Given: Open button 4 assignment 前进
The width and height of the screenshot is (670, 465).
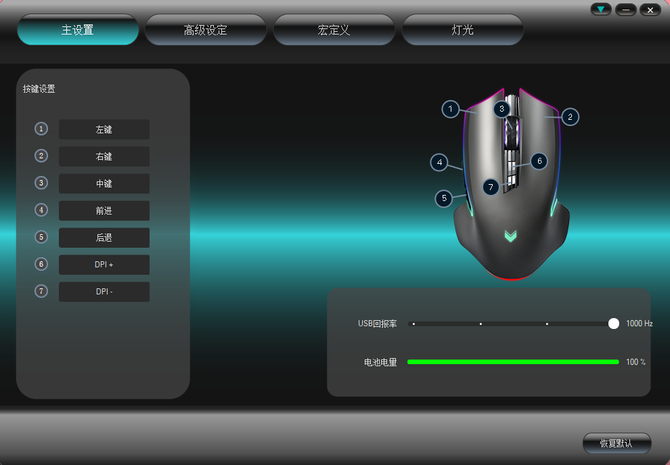Looking at the screenshot, I should point(104,211).
